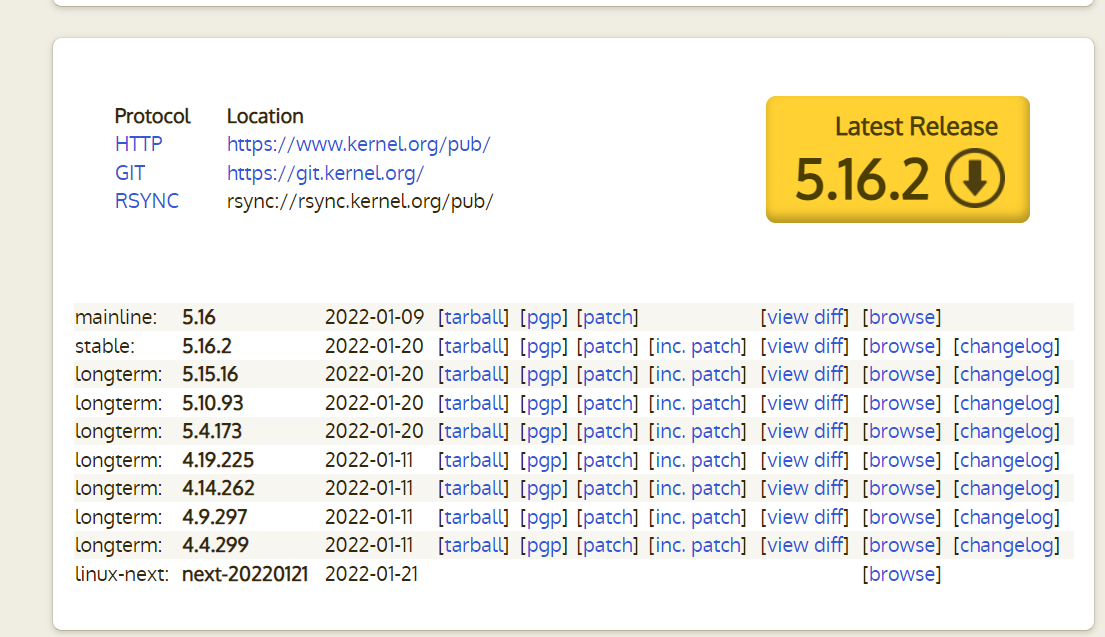Download tarball for longterm 5.4.173
This screenshot has height=637, width=1105.
pos(474,431)
